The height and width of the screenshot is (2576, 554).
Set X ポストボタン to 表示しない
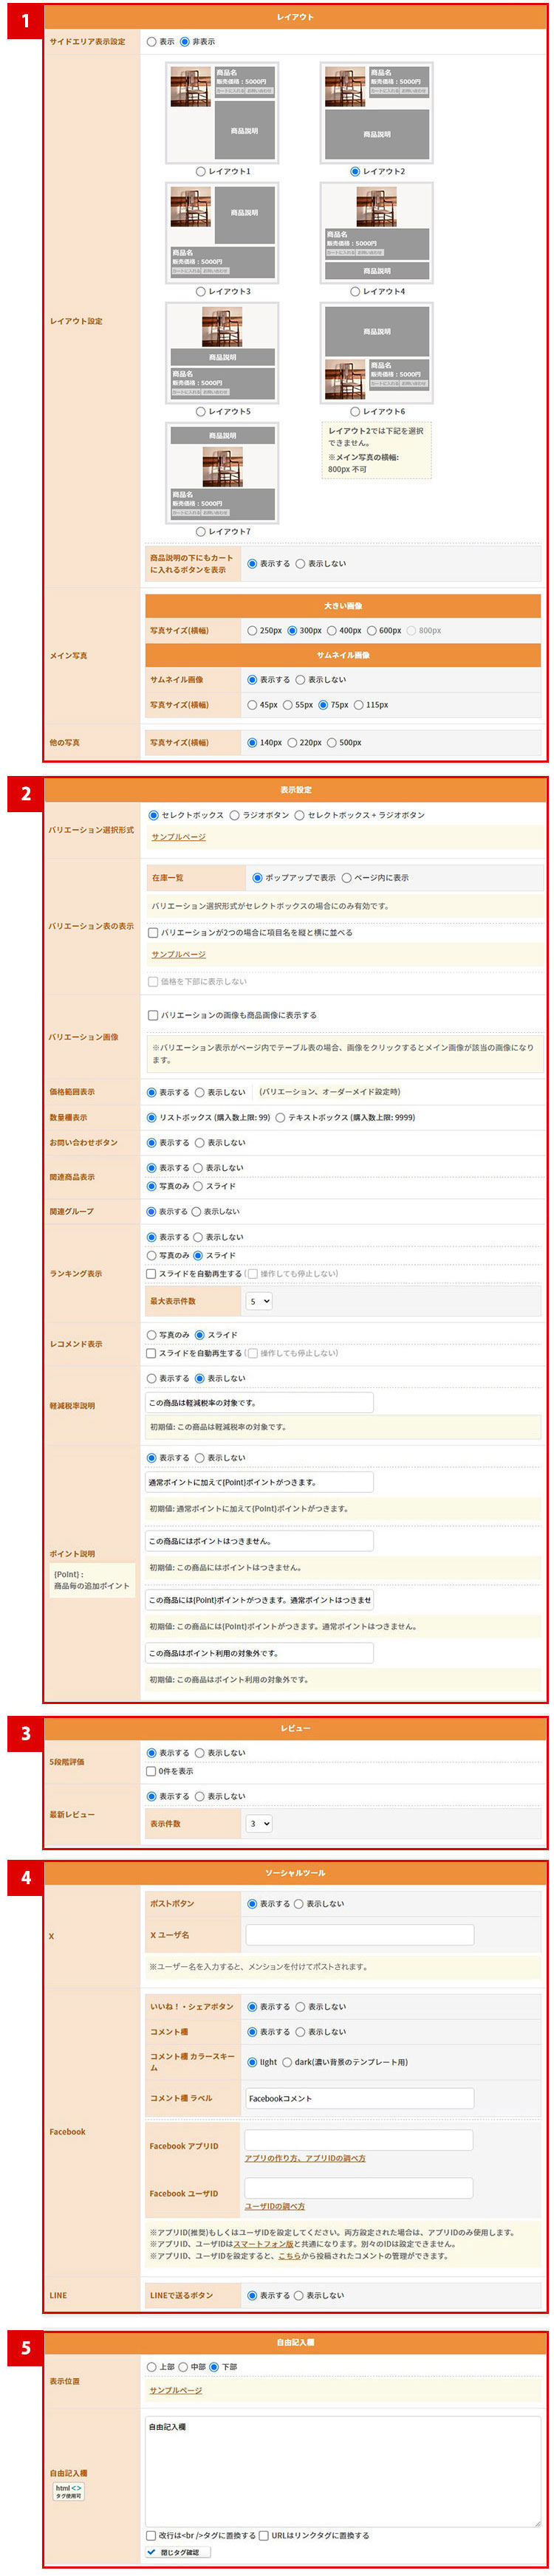299,1904
